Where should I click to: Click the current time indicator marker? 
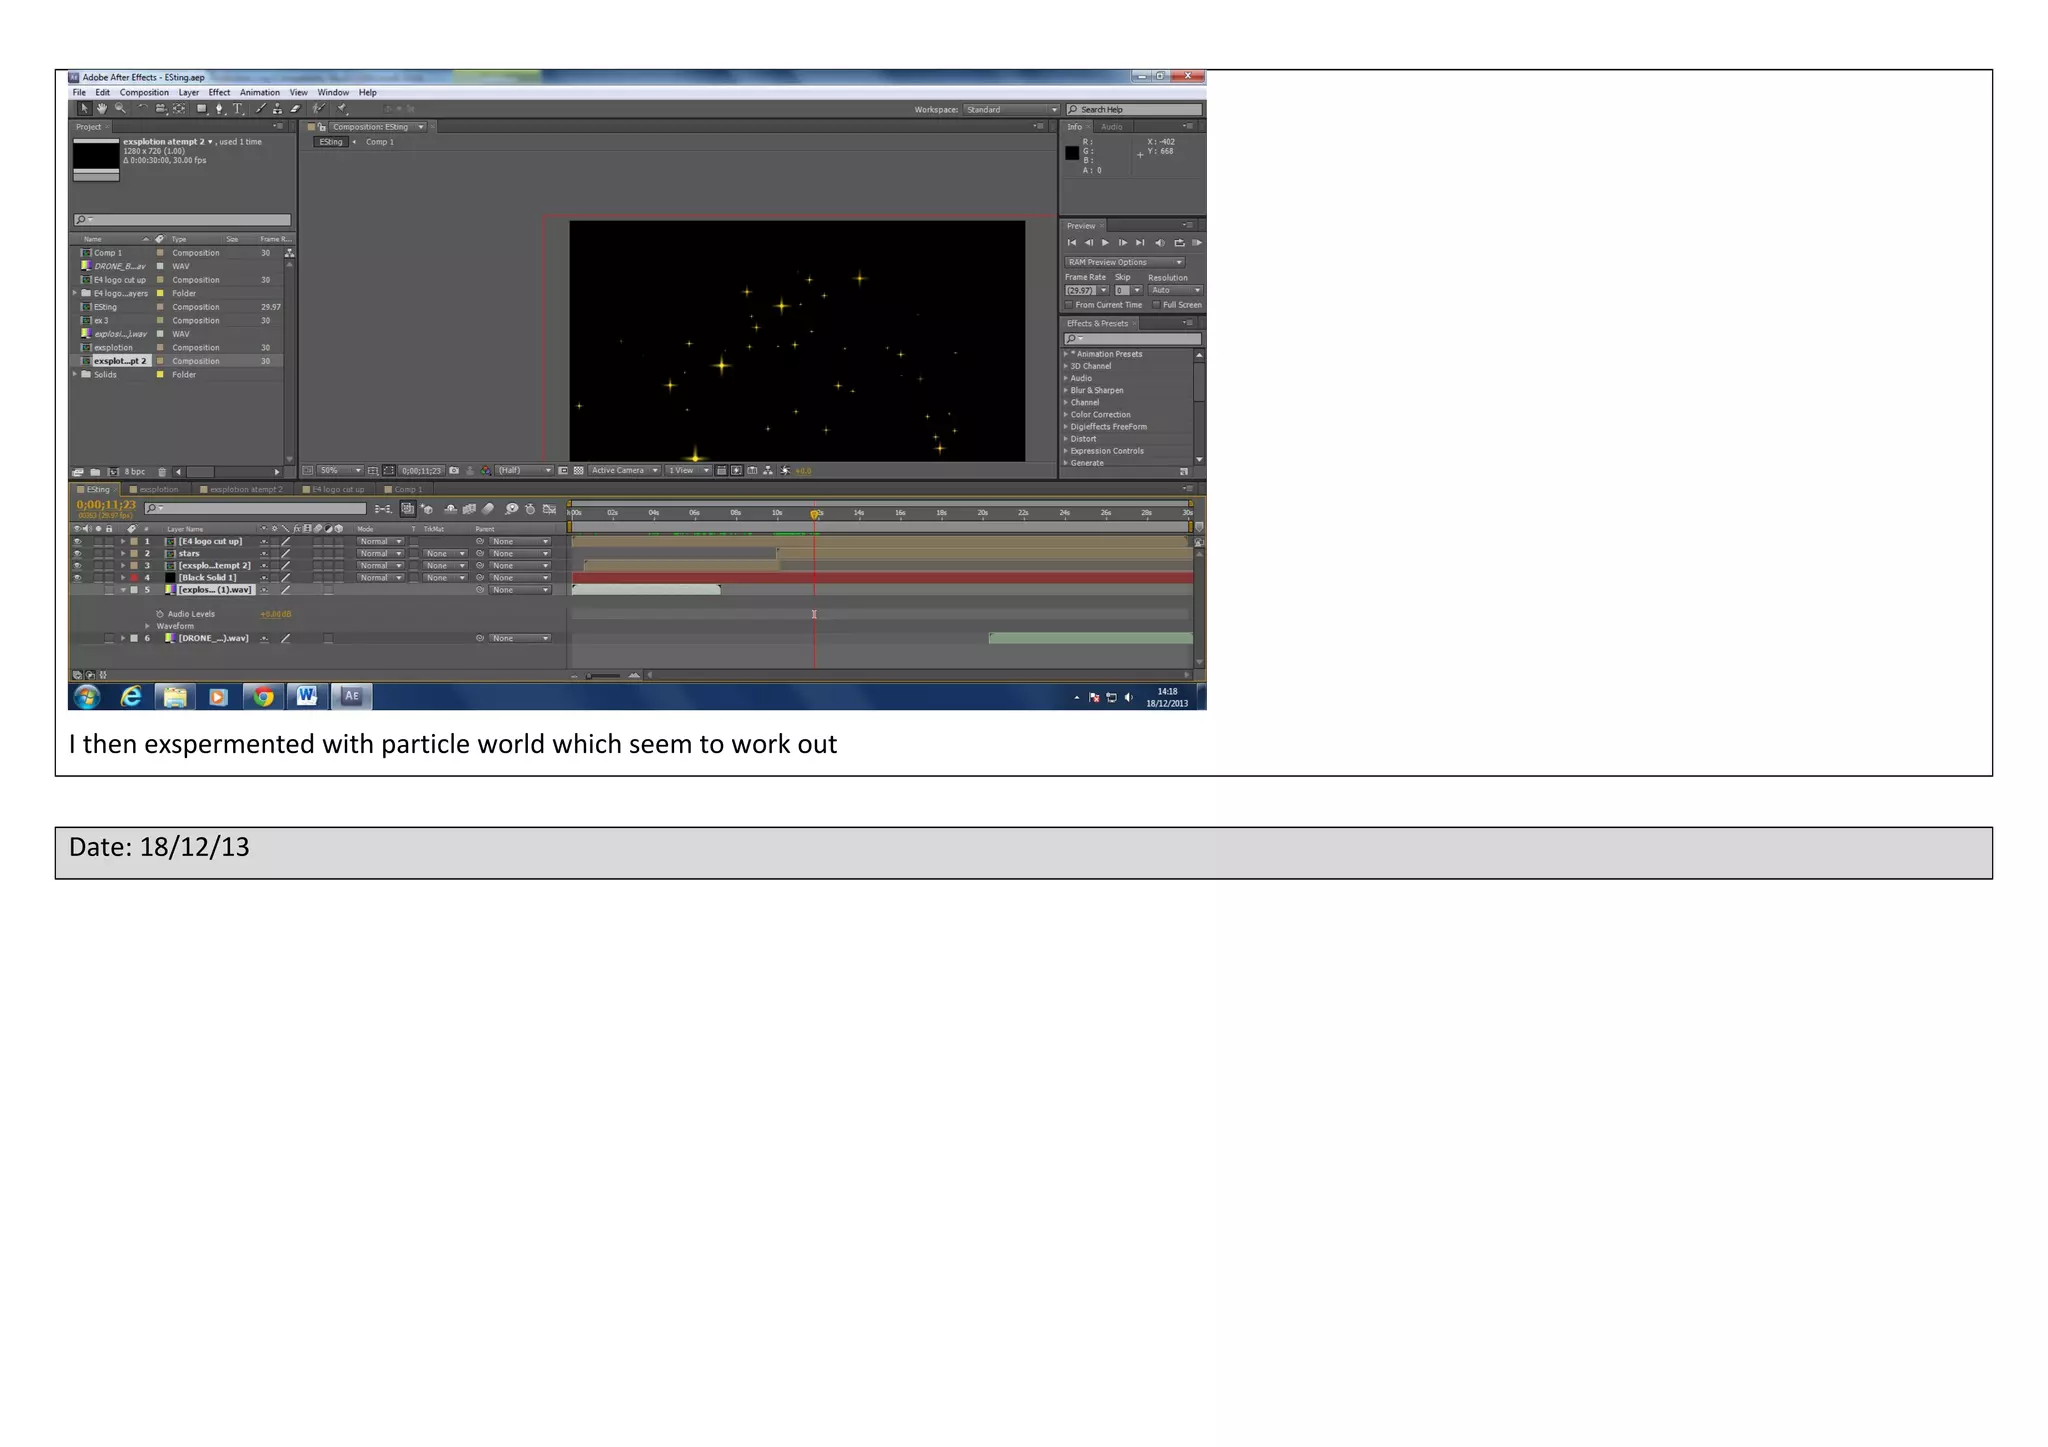pos(815,513)
